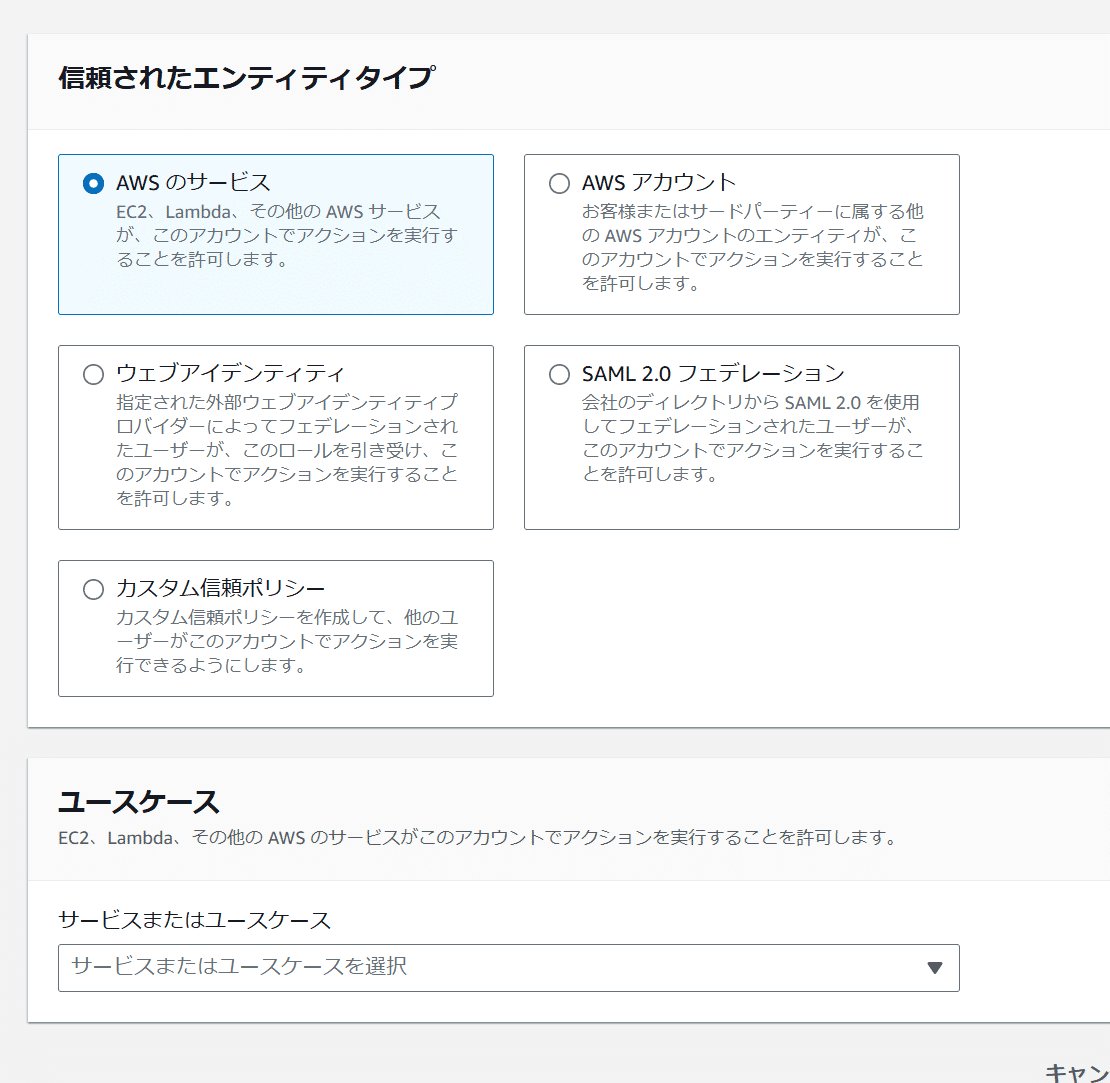
Task: Click the AWS アカウント card description text
Action: coord(753,248)
